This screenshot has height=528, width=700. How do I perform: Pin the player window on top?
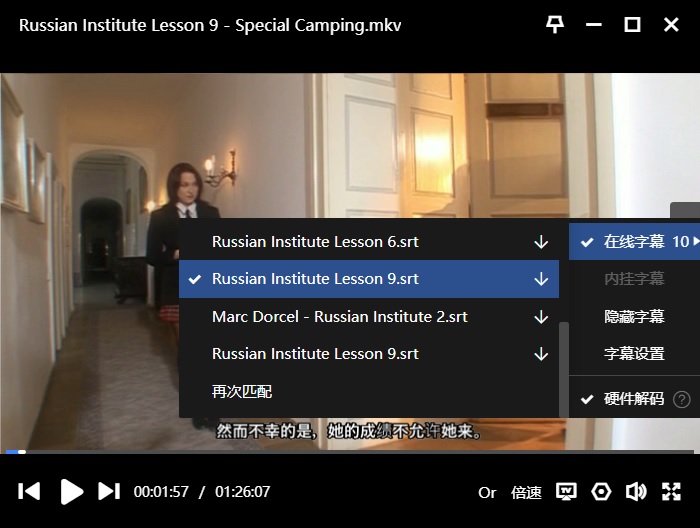coord(555,25)
